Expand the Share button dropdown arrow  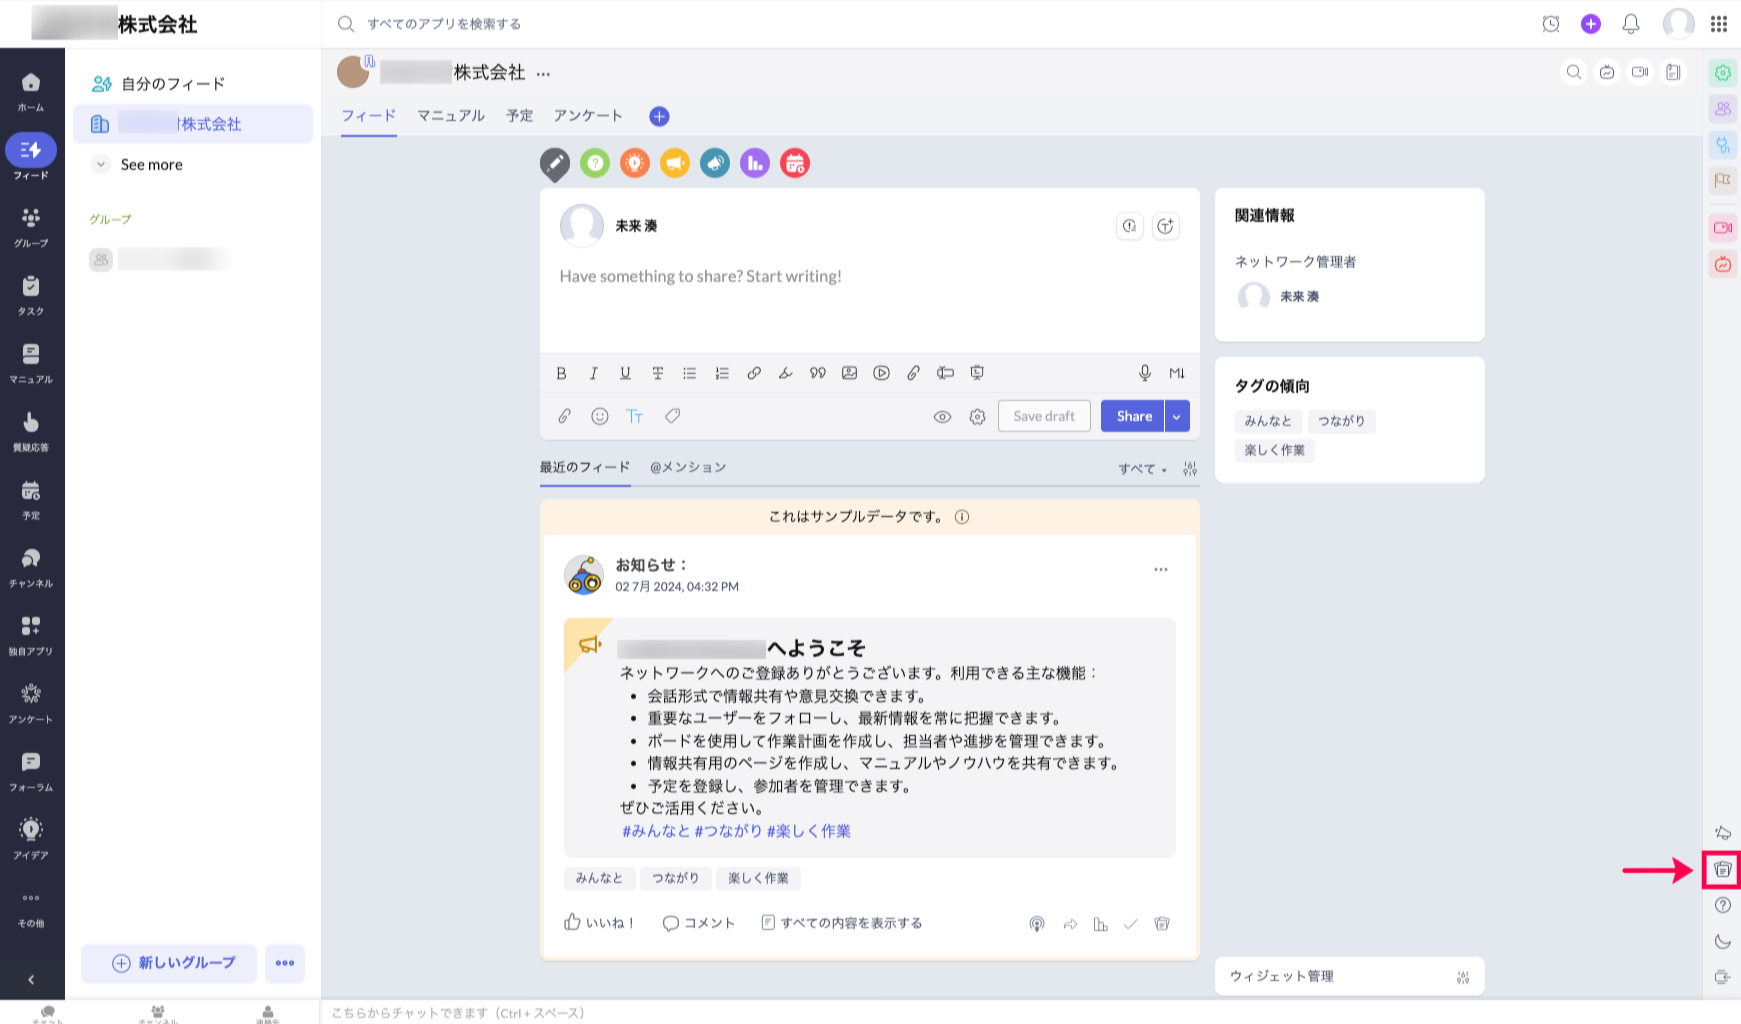(x=1177, y=417)
